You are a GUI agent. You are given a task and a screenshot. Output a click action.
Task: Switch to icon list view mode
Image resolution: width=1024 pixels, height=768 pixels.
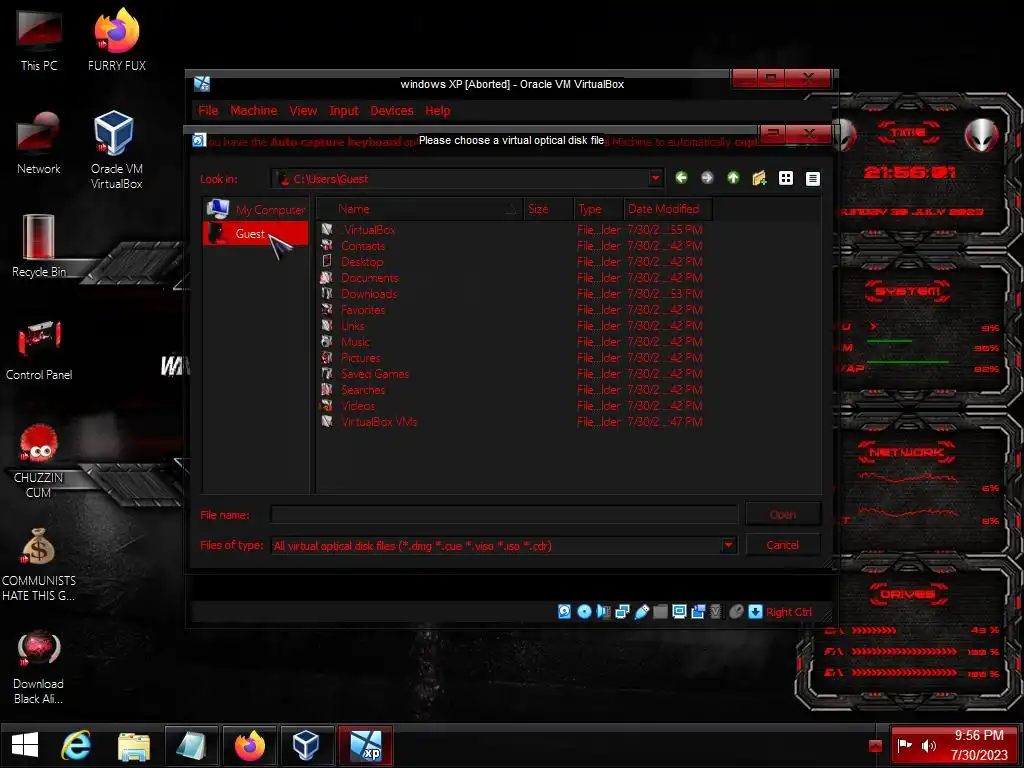786,178
